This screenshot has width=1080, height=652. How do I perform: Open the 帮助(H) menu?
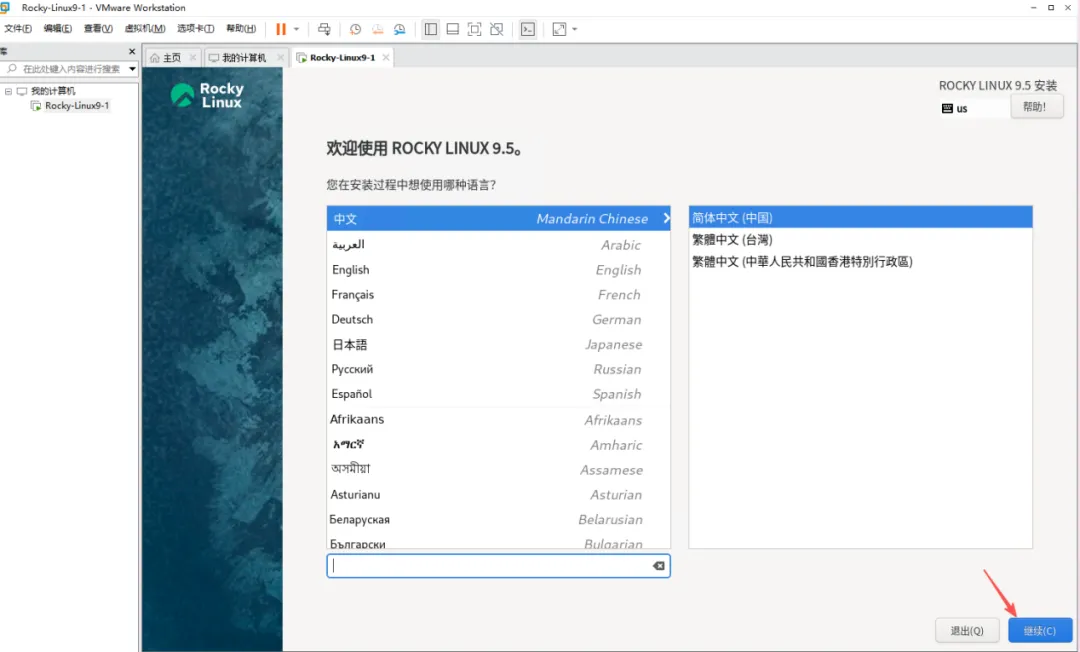click(241, 28)
